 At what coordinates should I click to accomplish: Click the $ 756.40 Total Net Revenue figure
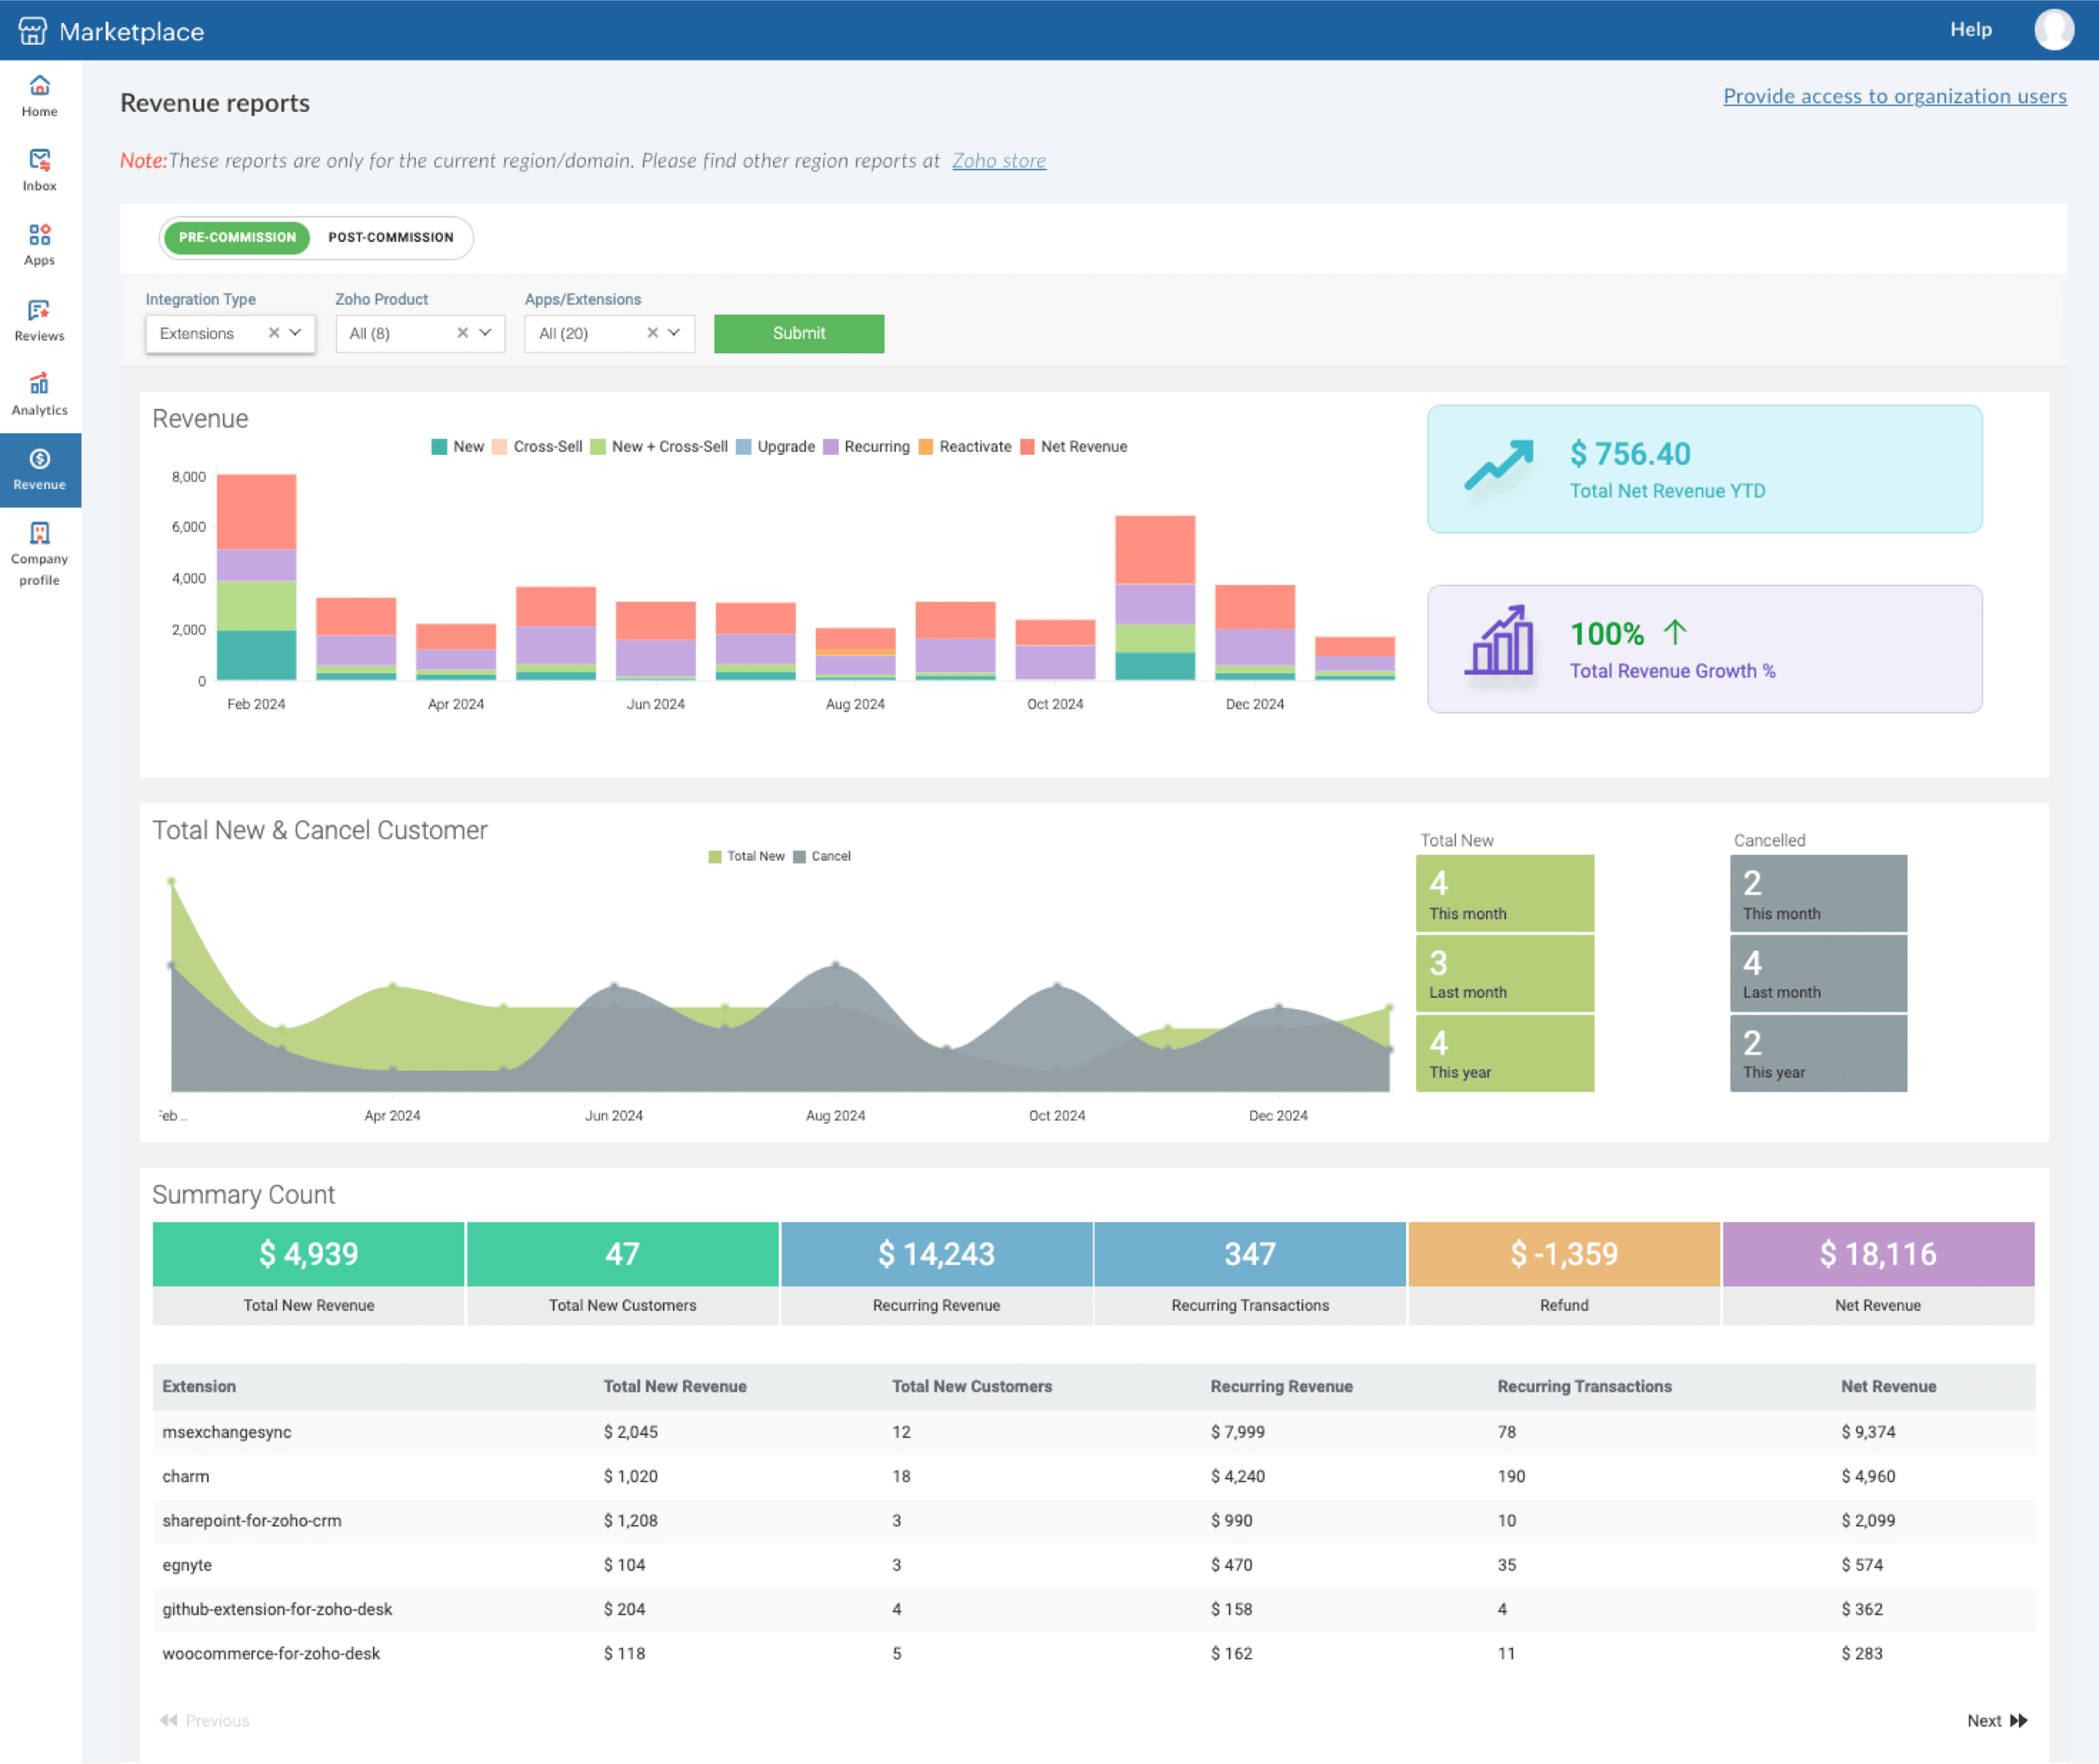click(1630, 454)
